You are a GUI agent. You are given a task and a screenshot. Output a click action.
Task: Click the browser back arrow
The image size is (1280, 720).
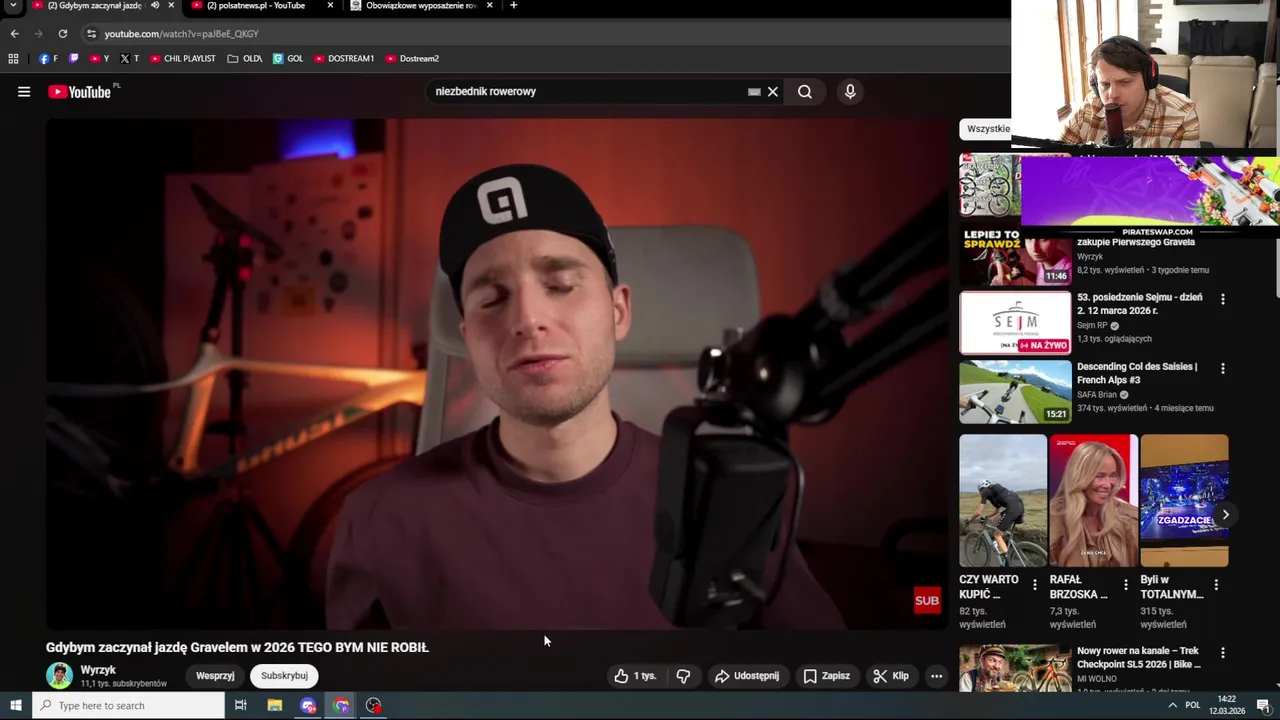coord(14,33)
